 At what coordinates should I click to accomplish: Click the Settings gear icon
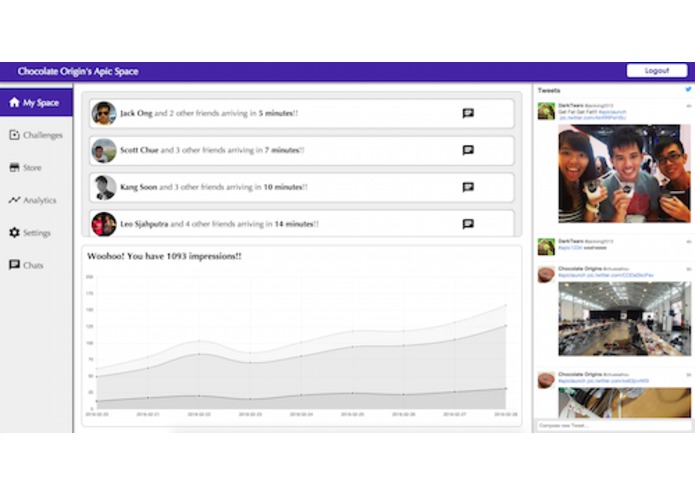tap(14, 232)
